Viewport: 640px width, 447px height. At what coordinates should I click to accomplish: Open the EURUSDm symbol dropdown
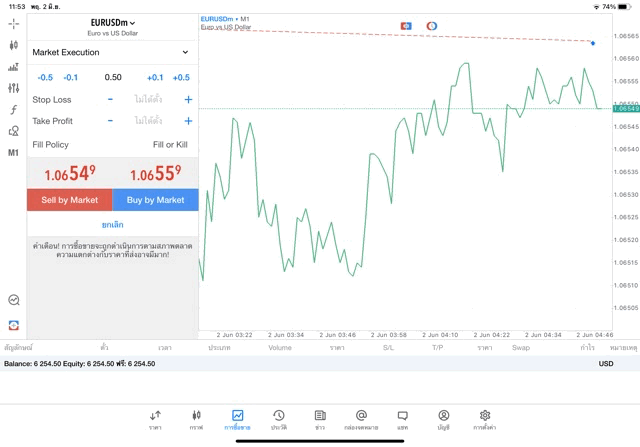coord(113,23)
